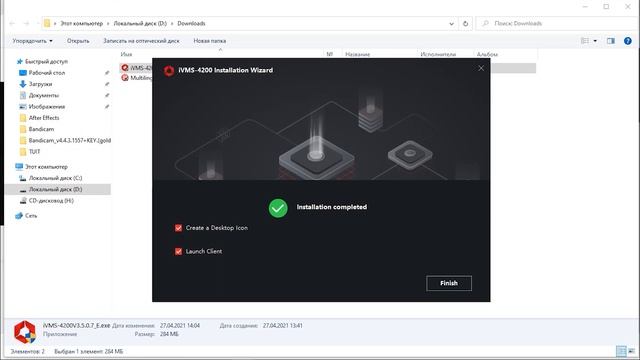Image resolution: width=640 pixels, height=360 pixels.
Task: Click New folder (Новая папка) in toolbar
Action: coord(209,41)
